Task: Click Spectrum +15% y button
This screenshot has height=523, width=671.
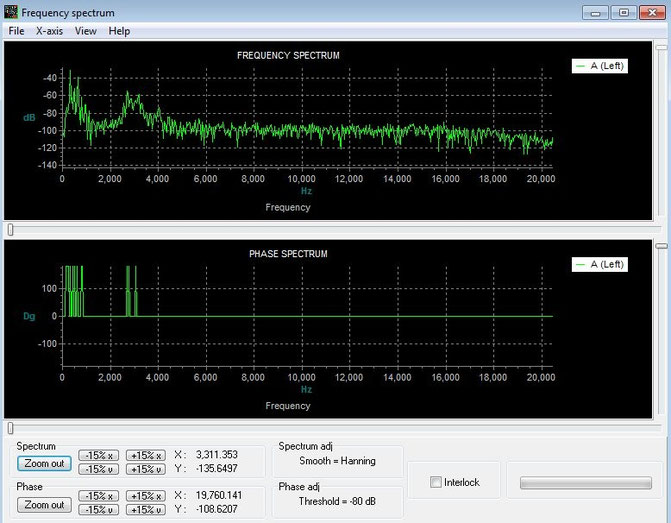Action: tap(146, 469)
